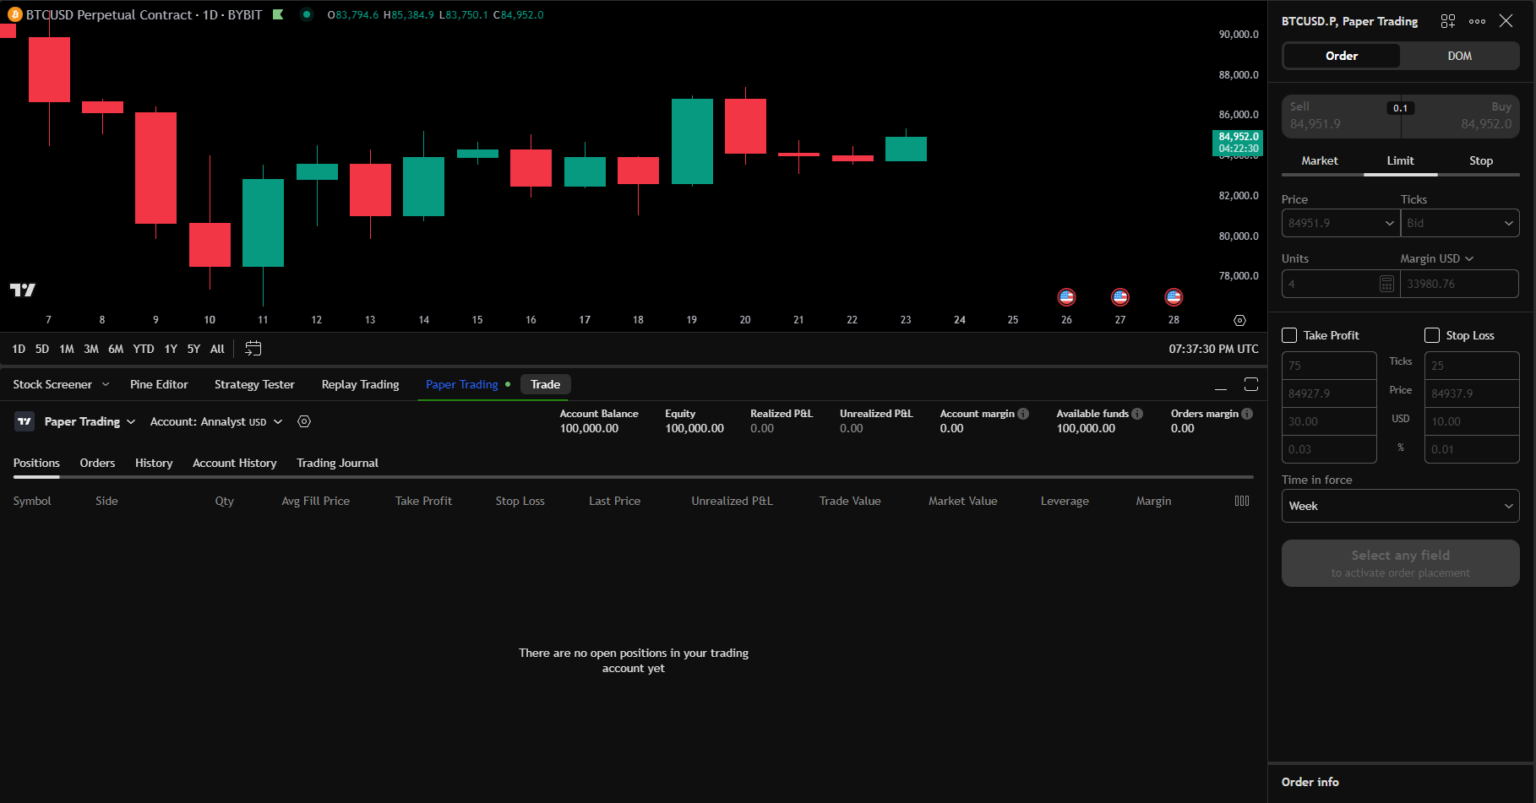Open the Time in force Week dropdown
Image resolution: width=1536 pixels, height=803 pixels.
pyautogui.click(x=1400, y=505)
